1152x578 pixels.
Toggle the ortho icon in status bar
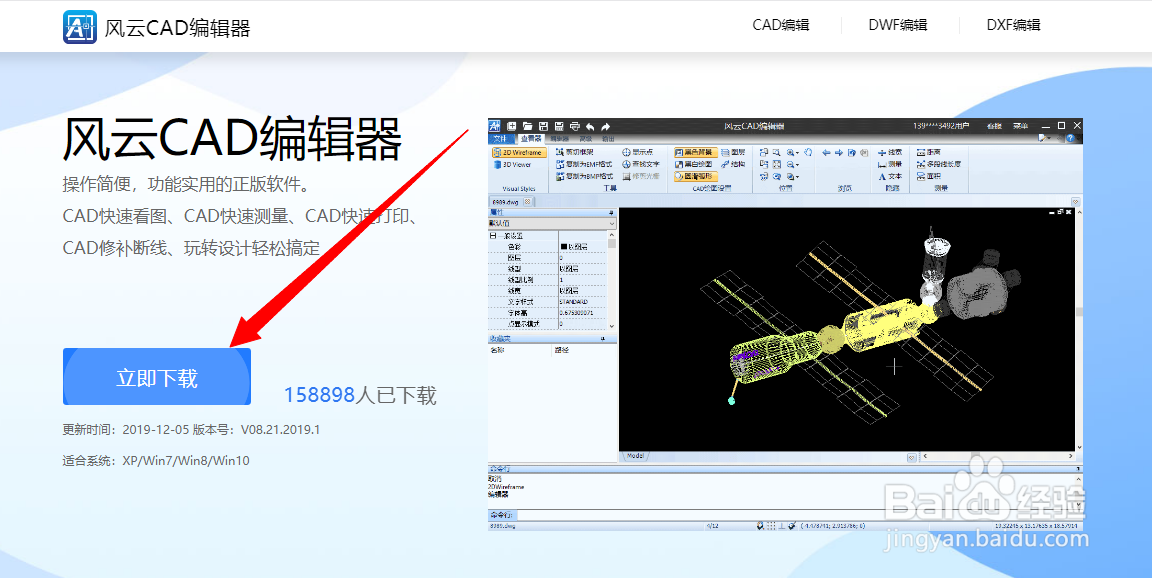tap(782, 525)
